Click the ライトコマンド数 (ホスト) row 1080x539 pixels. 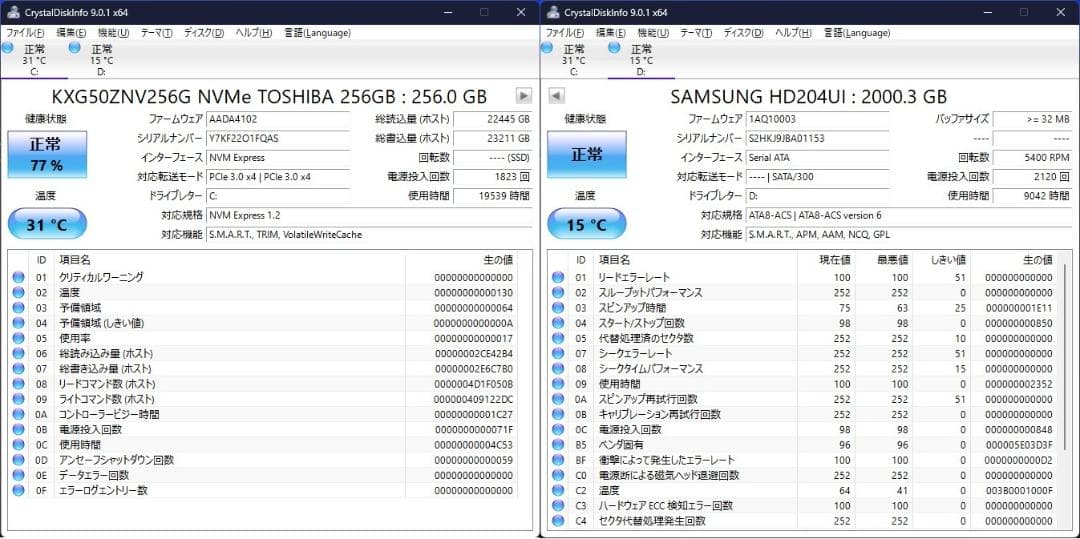coord(262,399)
